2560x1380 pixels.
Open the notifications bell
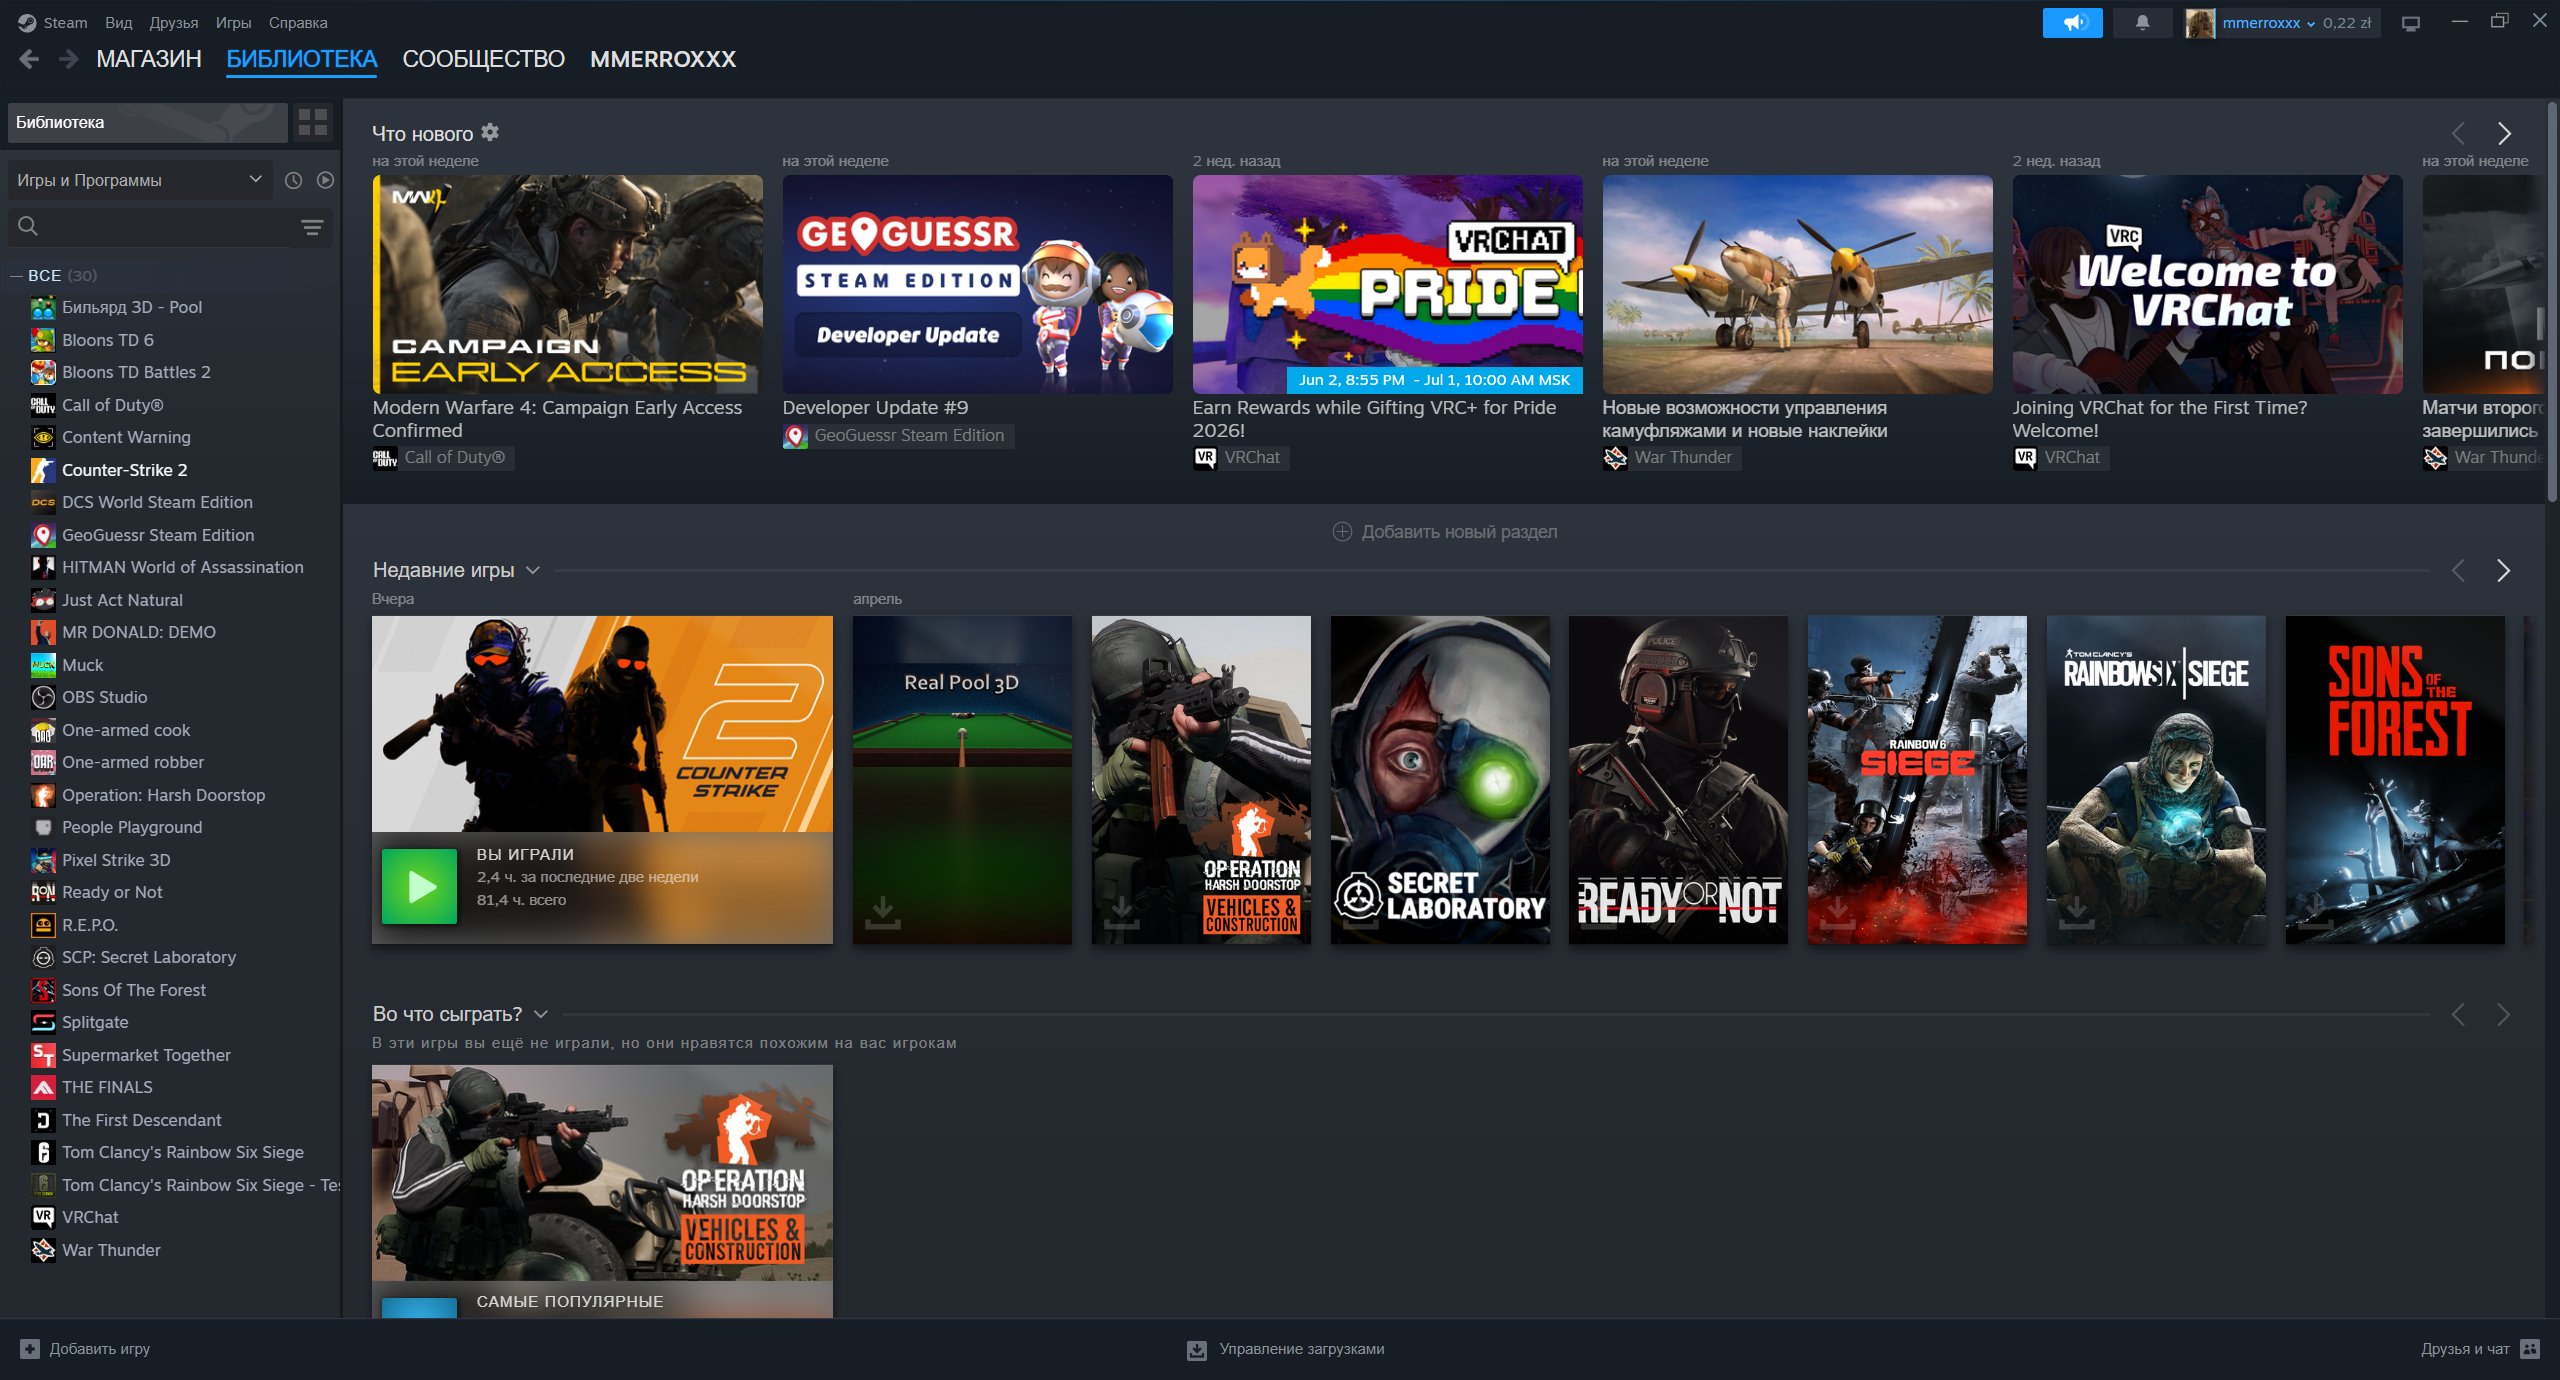2142,22
